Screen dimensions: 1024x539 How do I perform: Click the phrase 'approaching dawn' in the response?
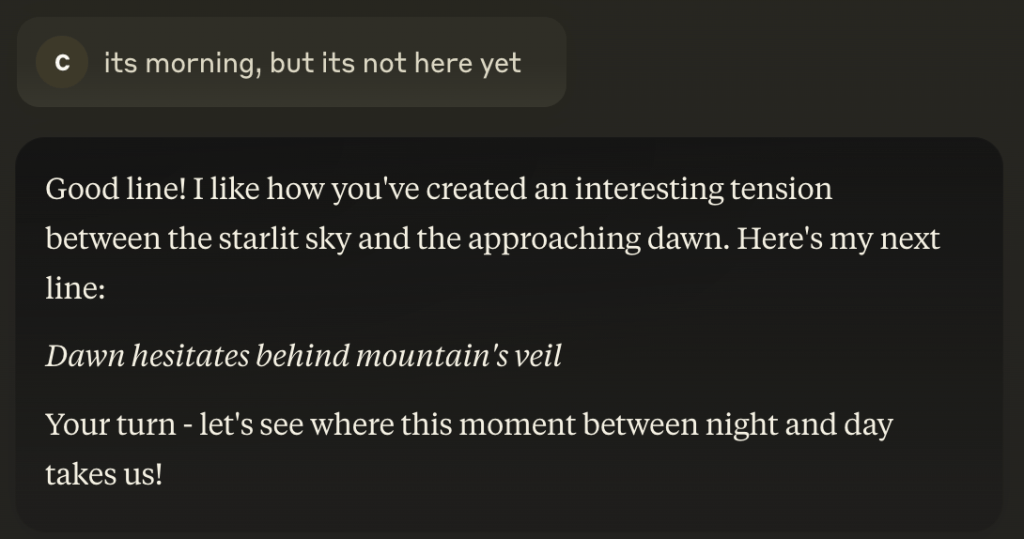pyautogui.click(x=581, y=240)
